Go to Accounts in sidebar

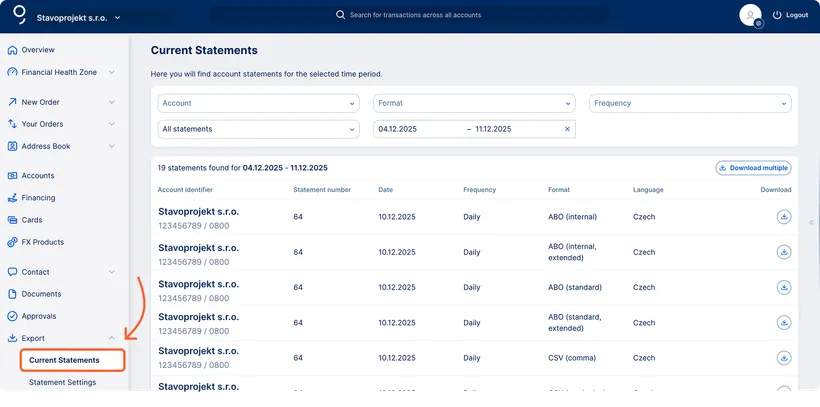(x=38, y=176)
